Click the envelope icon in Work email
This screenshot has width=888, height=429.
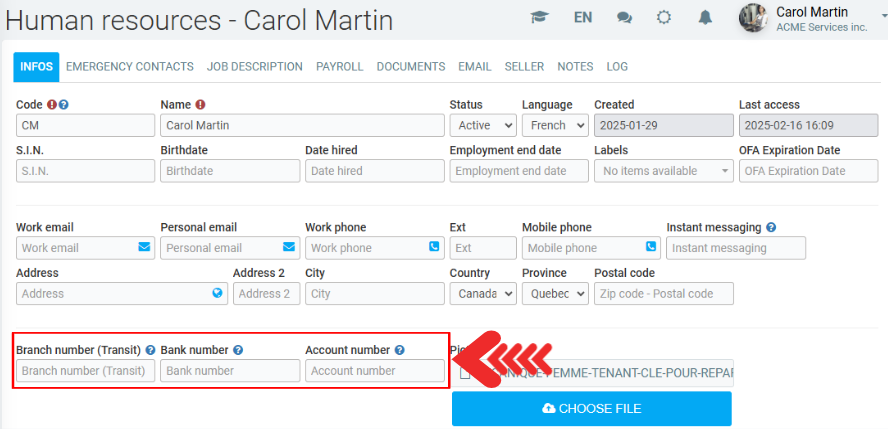click(x=144, y=247)
